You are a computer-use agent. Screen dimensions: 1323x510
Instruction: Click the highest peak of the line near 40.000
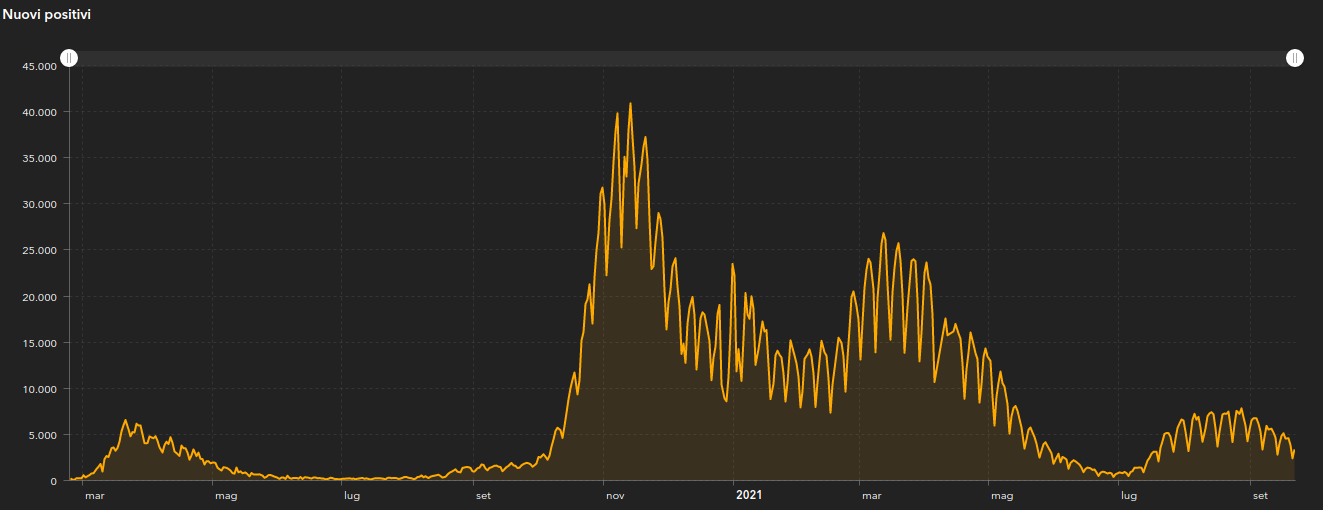point(630,104)
